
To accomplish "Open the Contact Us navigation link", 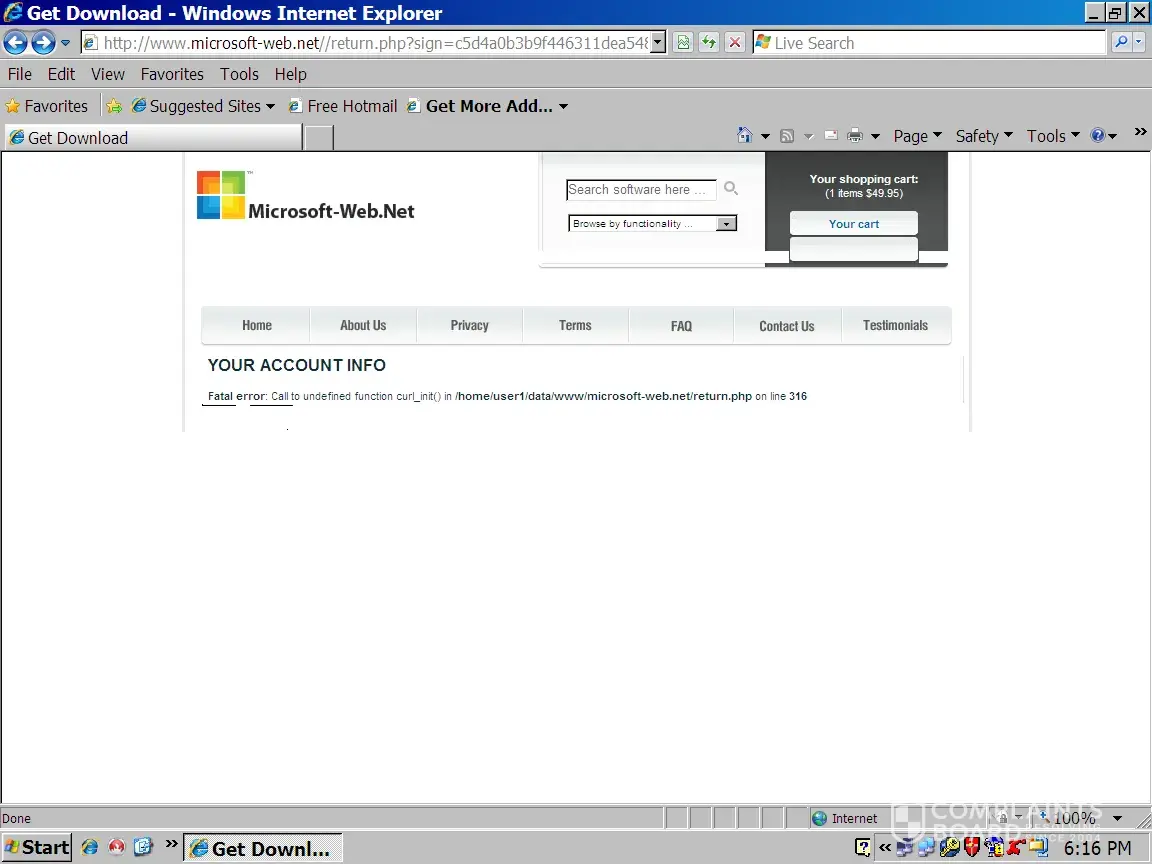I will 786,326.
